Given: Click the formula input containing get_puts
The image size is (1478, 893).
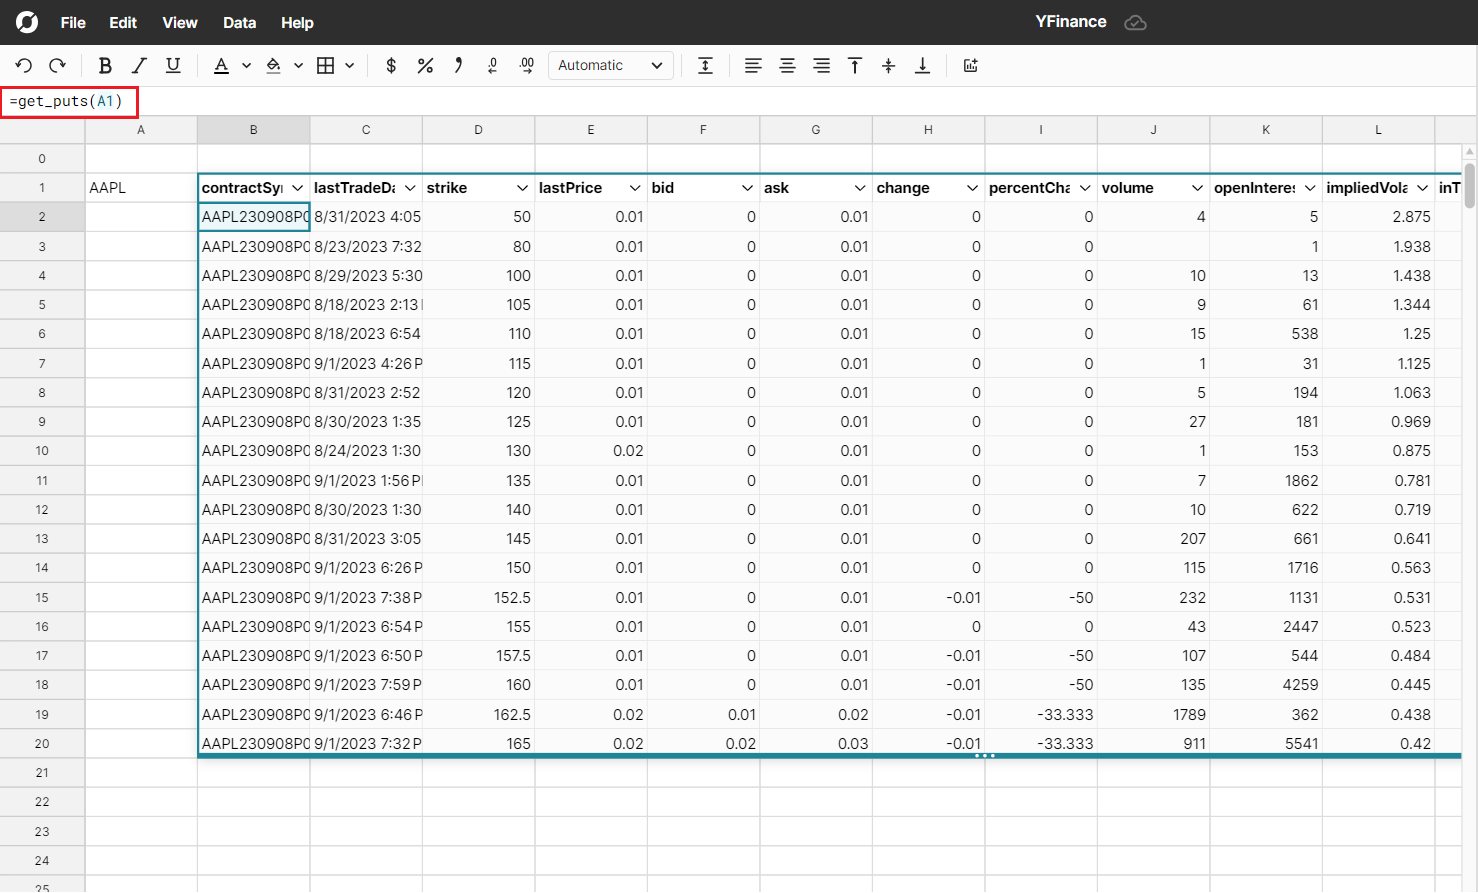Looking at the screenshot, I should pos(68,101).
